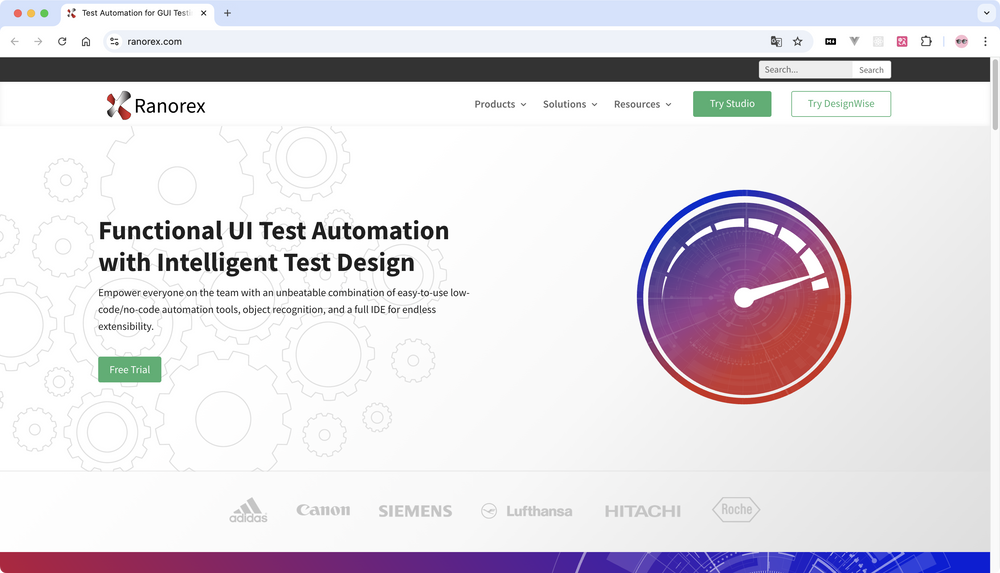Open the Chrome three-dot menu
Viewport: 1000px width, 573px height.
(x=985, y=41)
